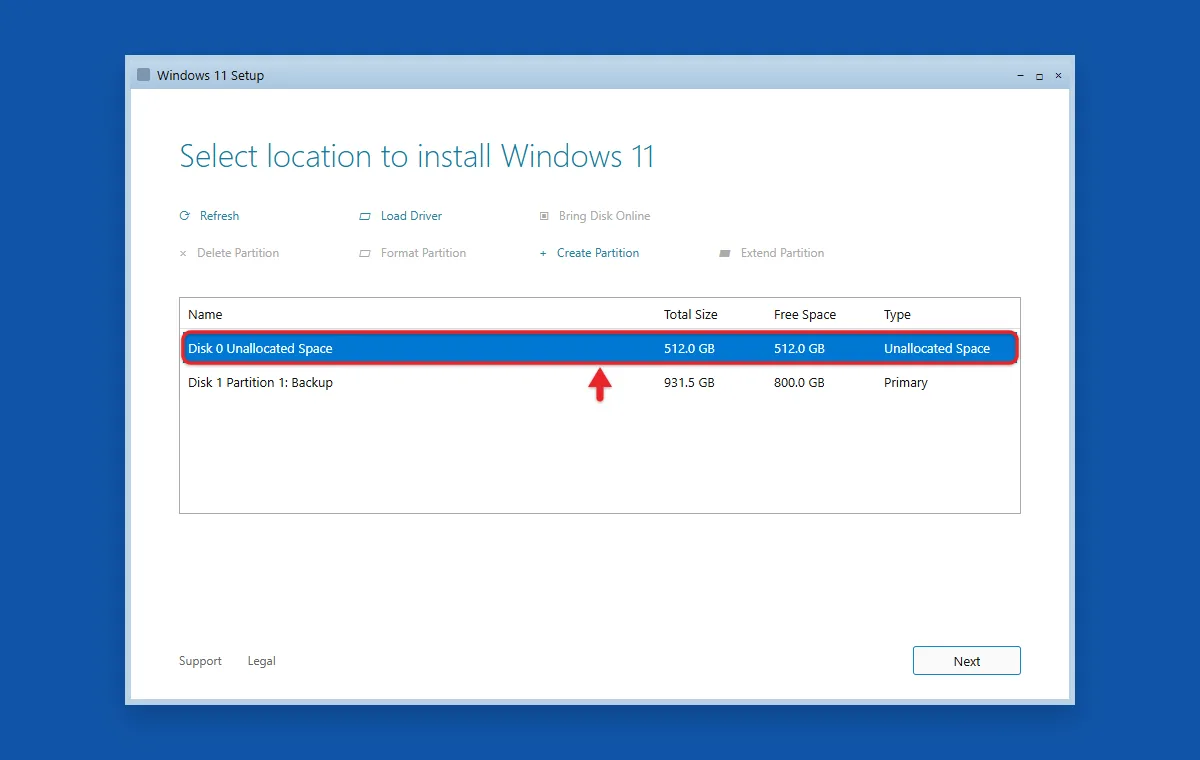Screen dimensions: 1200x760
Task: Select the Disk 0 Unallocated Space row
Action: [600, 349]
